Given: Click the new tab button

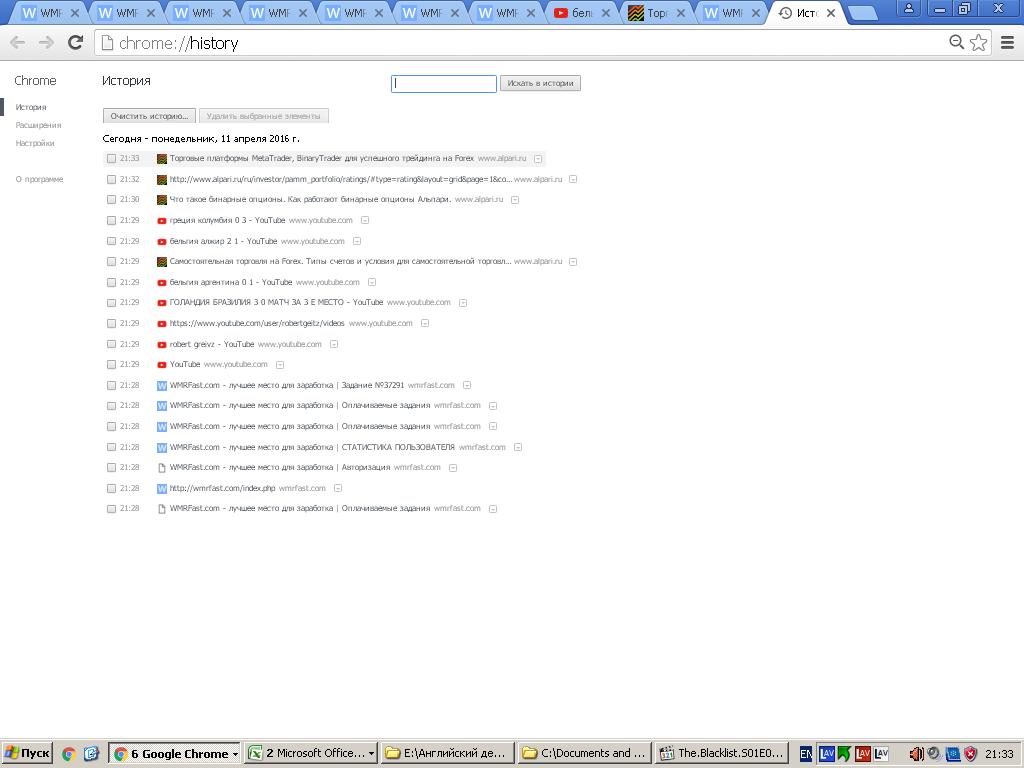Looking at the screenshot, I should tap(863, 12).
